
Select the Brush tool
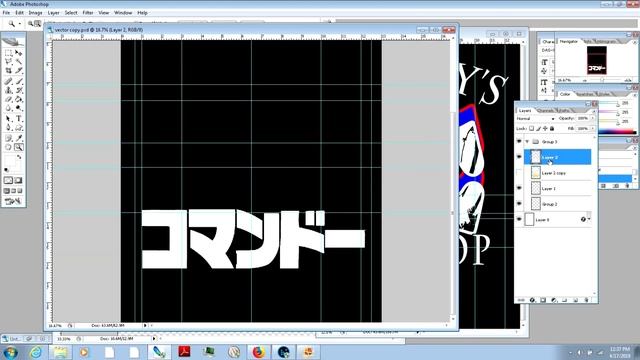click(18, 81)
